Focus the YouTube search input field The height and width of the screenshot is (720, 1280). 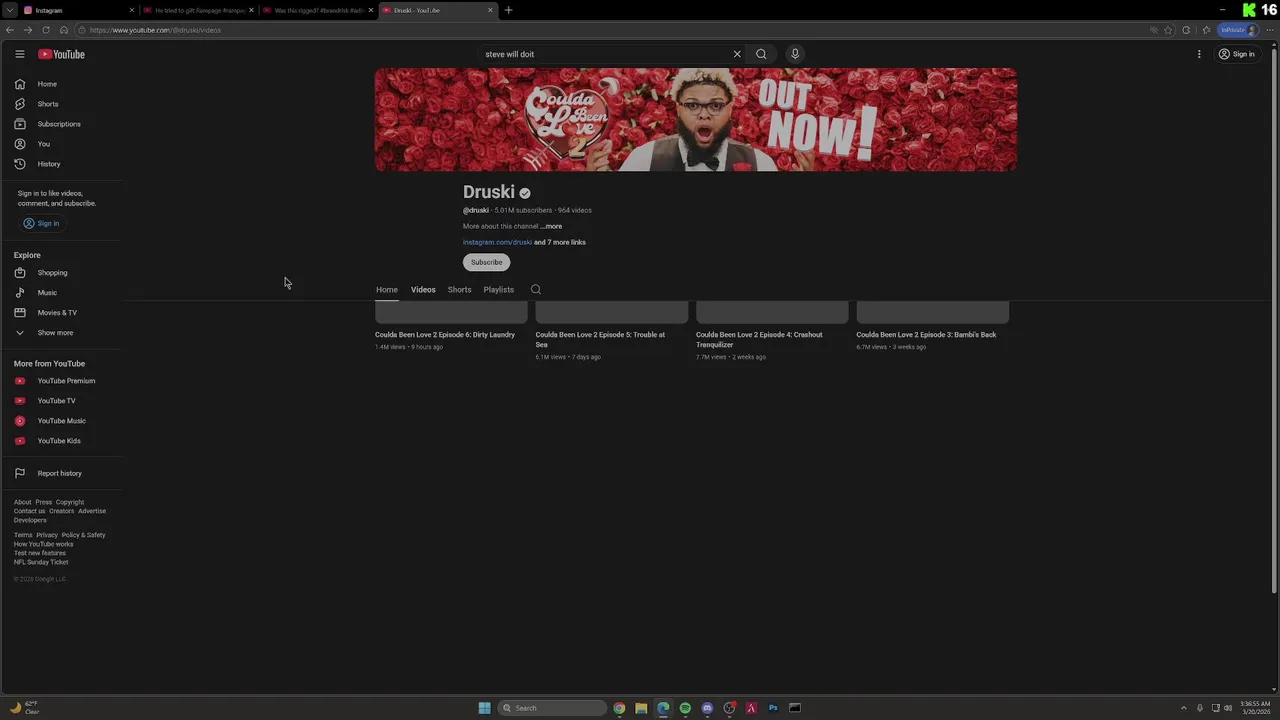pyautogui.click(x=605, y=54)
